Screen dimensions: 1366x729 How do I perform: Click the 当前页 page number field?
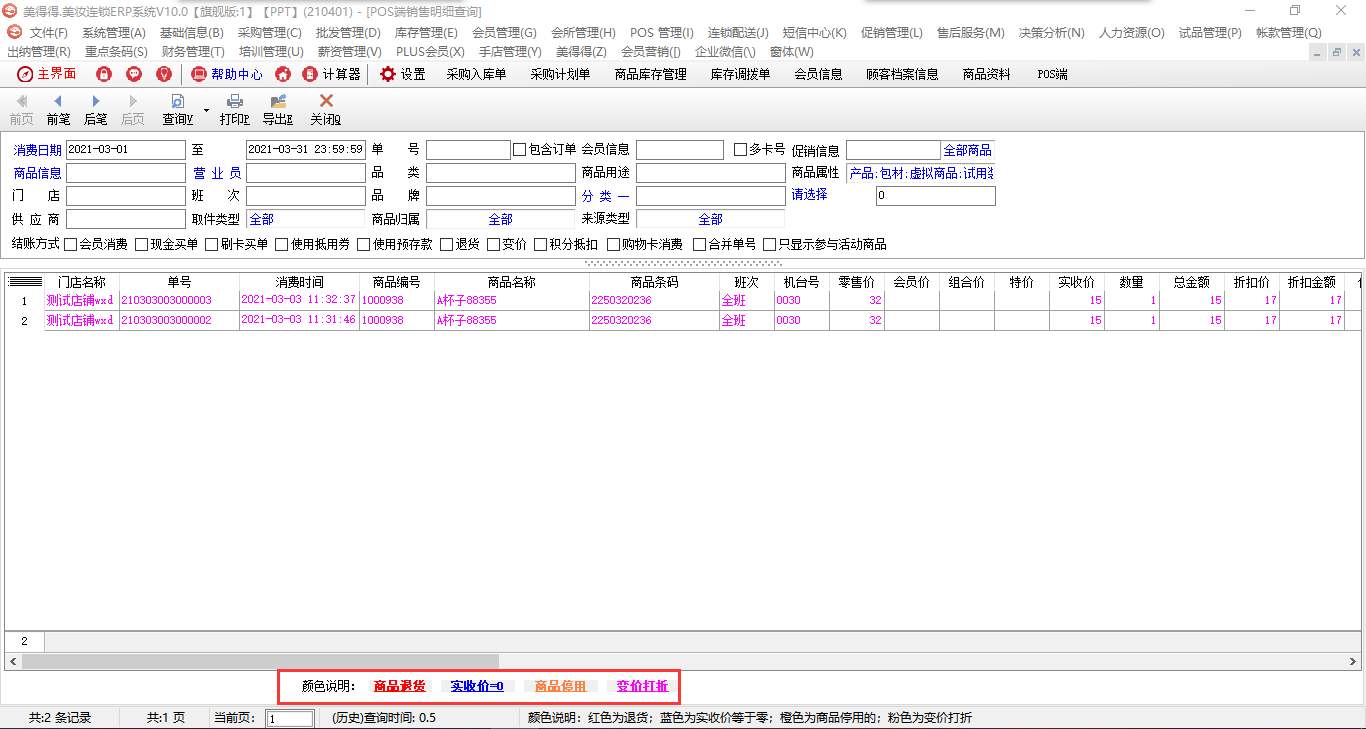click(290, 718)
